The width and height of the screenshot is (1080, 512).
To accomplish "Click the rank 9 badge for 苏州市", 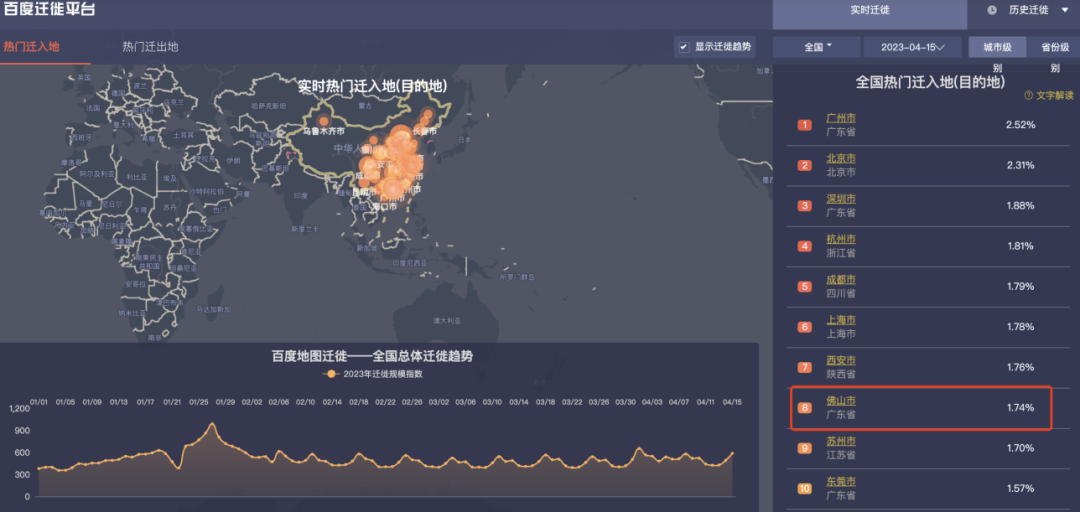I will pyautogui.click(x=805, y=448).
